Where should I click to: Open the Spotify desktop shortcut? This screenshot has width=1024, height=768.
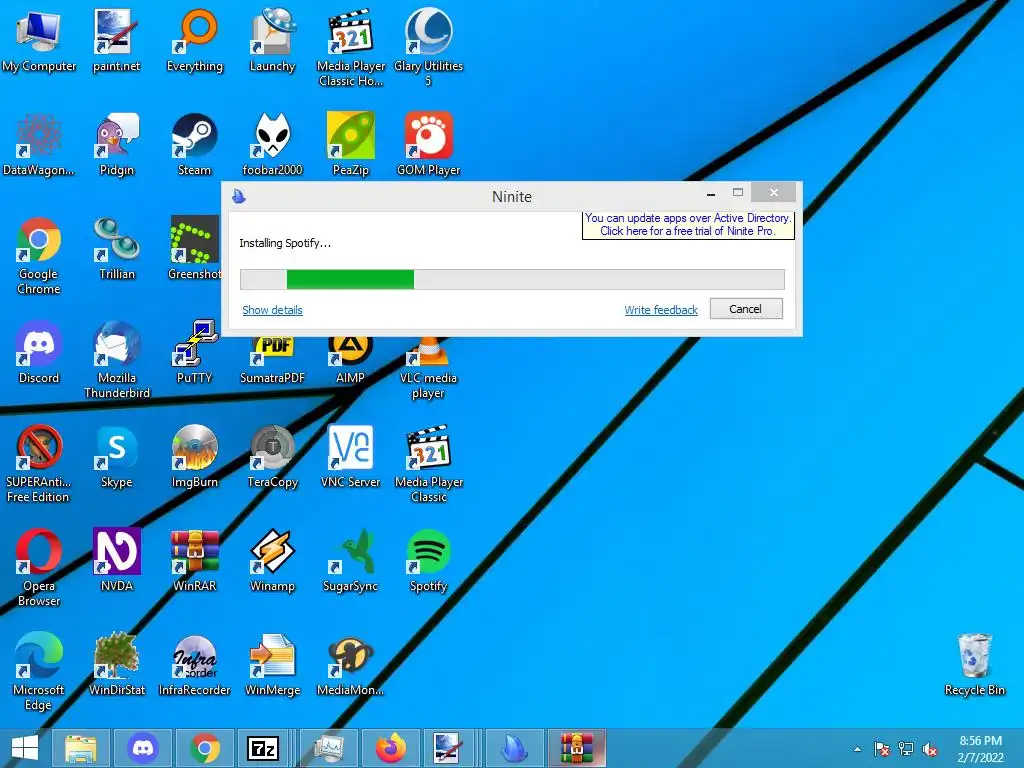coord(428,561)
